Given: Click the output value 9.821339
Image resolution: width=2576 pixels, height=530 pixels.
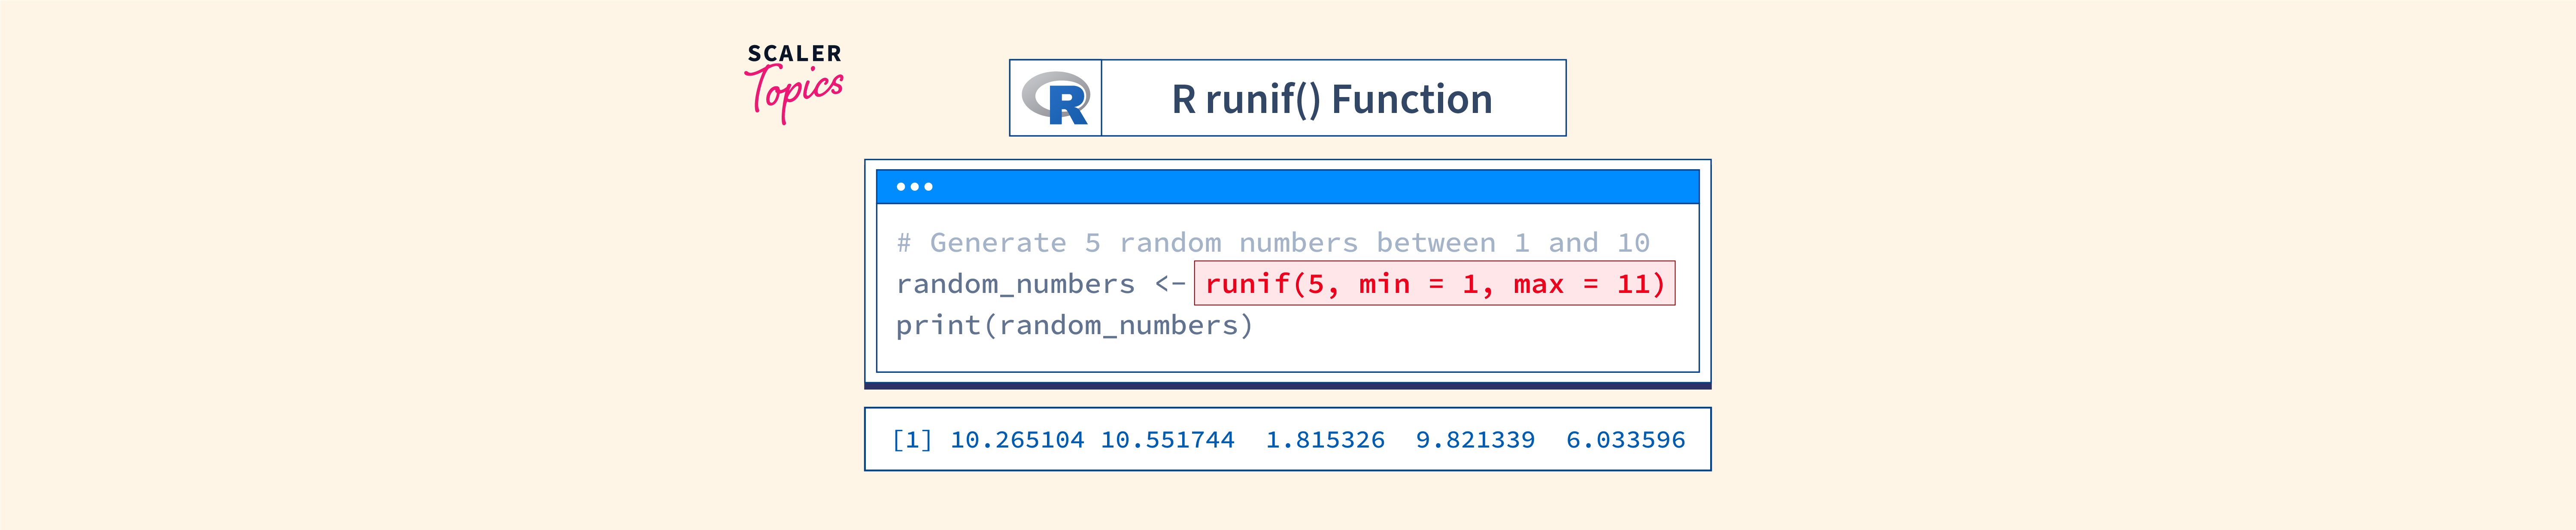Looking at the screenshot, I should (1475, 440).
